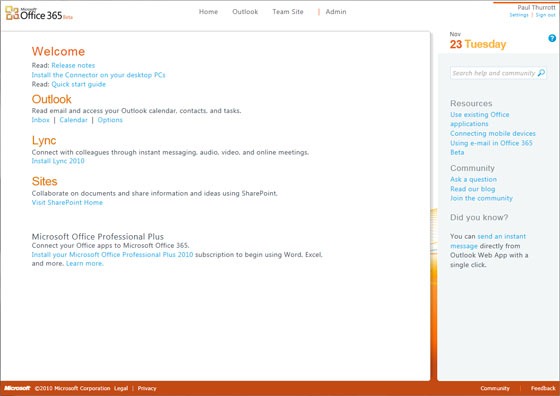Visit SharePoint Home link
This screenshot has width=560, height=396.
pos(67,202)
